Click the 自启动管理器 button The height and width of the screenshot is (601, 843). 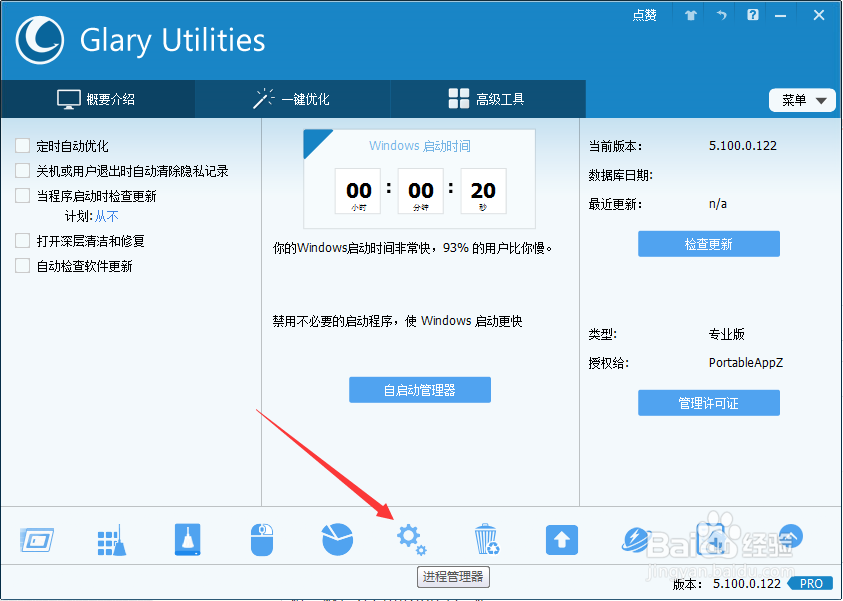(420, 390)
